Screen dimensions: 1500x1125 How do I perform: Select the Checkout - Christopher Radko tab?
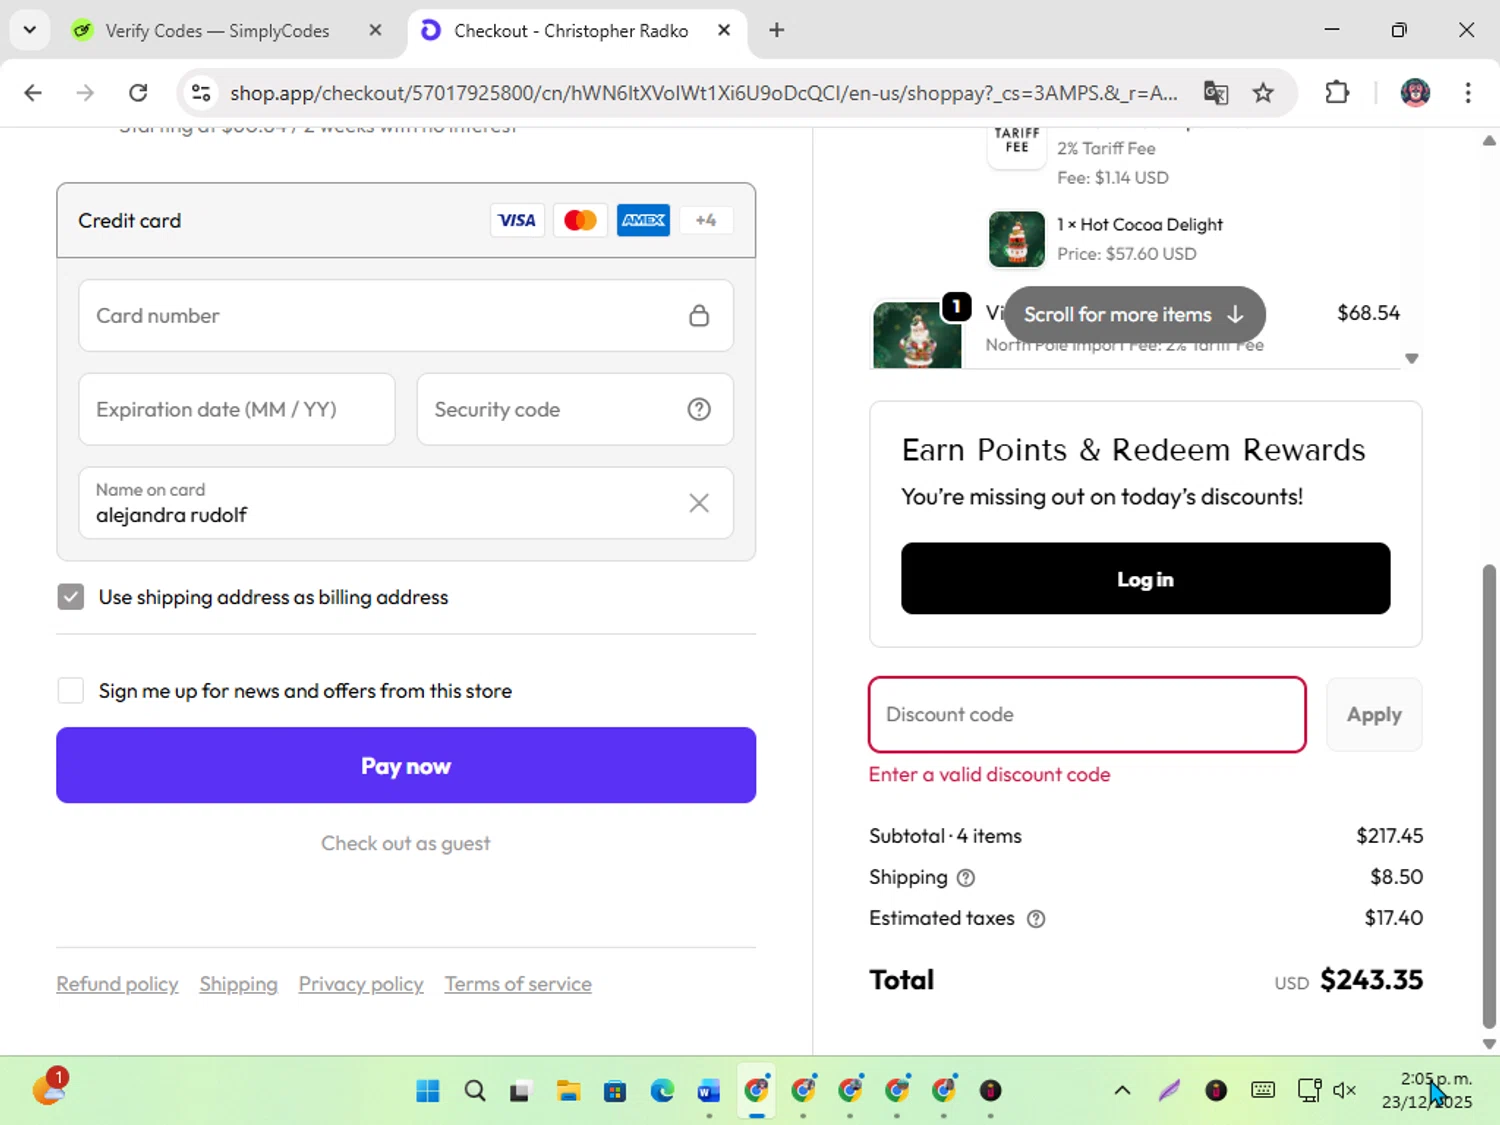571,31
